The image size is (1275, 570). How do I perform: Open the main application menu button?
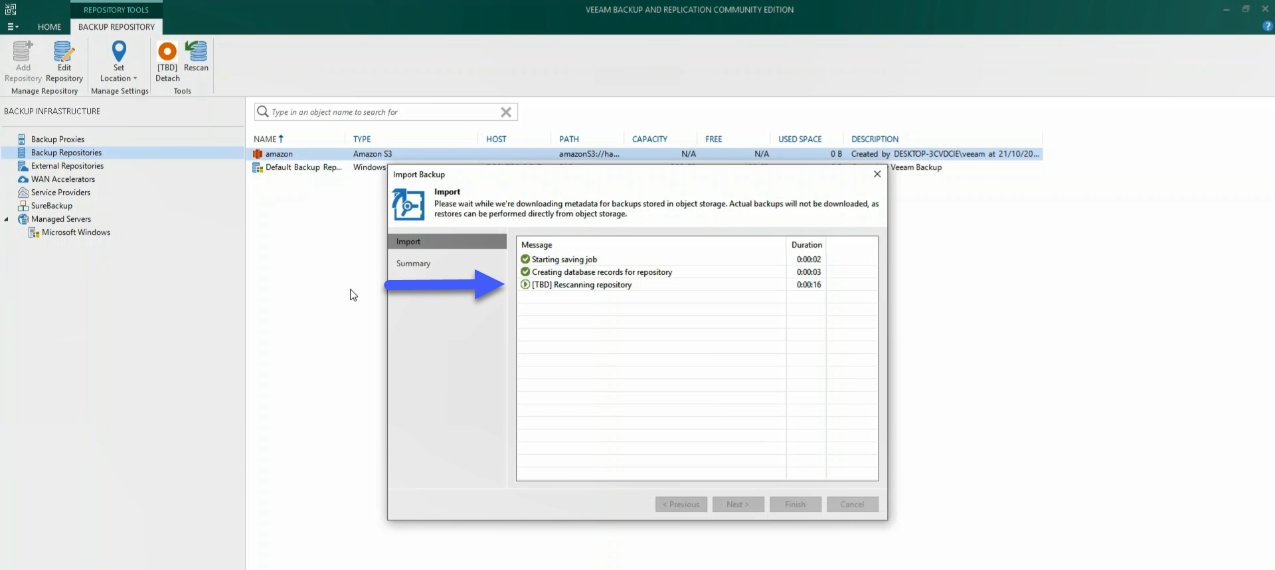[x=13, y=27]
